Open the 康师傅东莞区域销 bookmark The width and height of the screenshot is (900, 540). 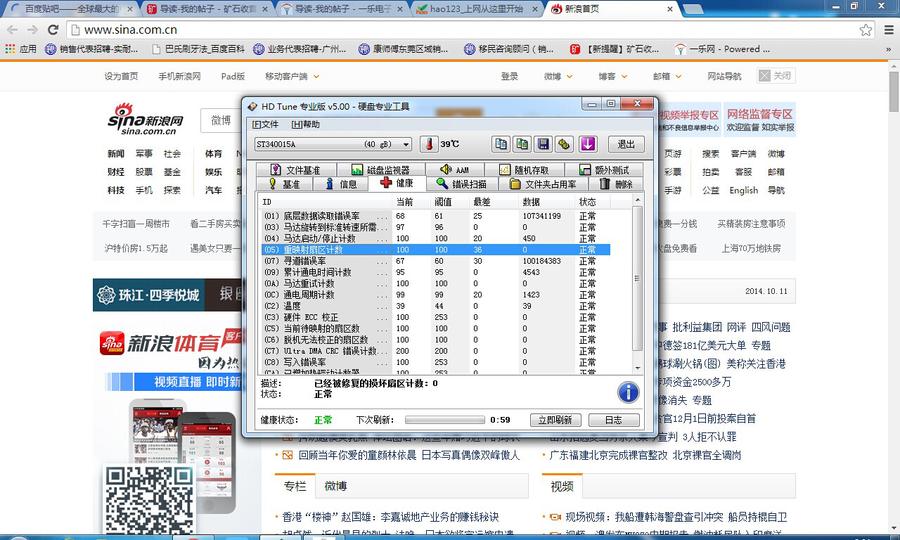404,49
